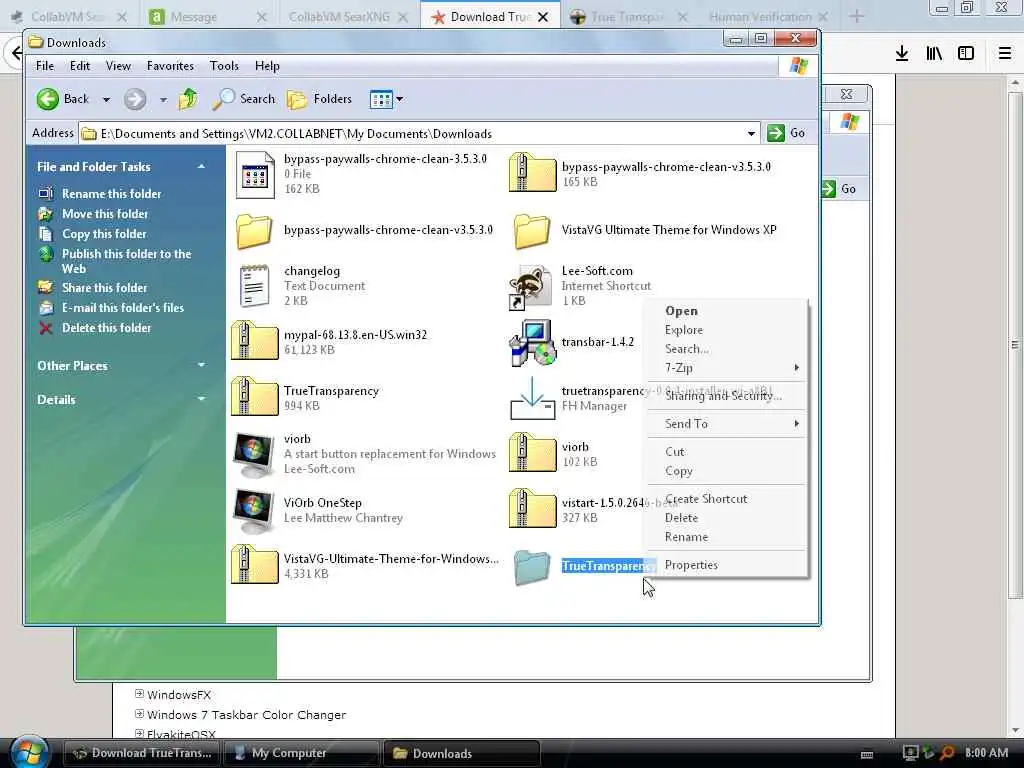This screenshot has height=768, width=1024.
Task: Toggle the Folders pane toolbar button
Action: click(320, 99)
